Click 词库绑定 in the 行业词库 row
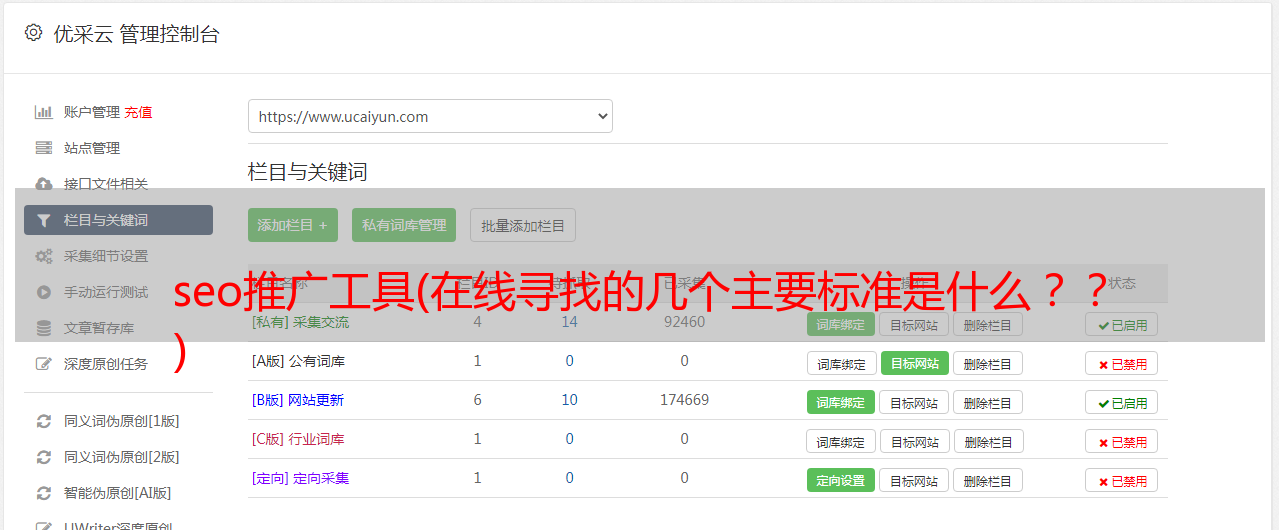Screen dimensions: 1279x530 [841, 442]
